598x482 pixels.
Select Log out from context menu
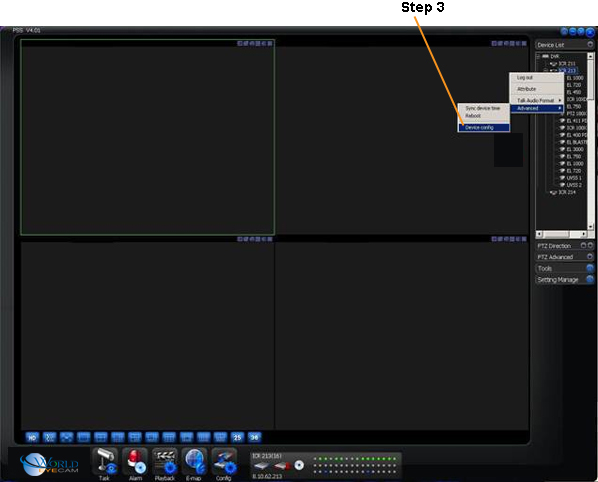point(537,77)
